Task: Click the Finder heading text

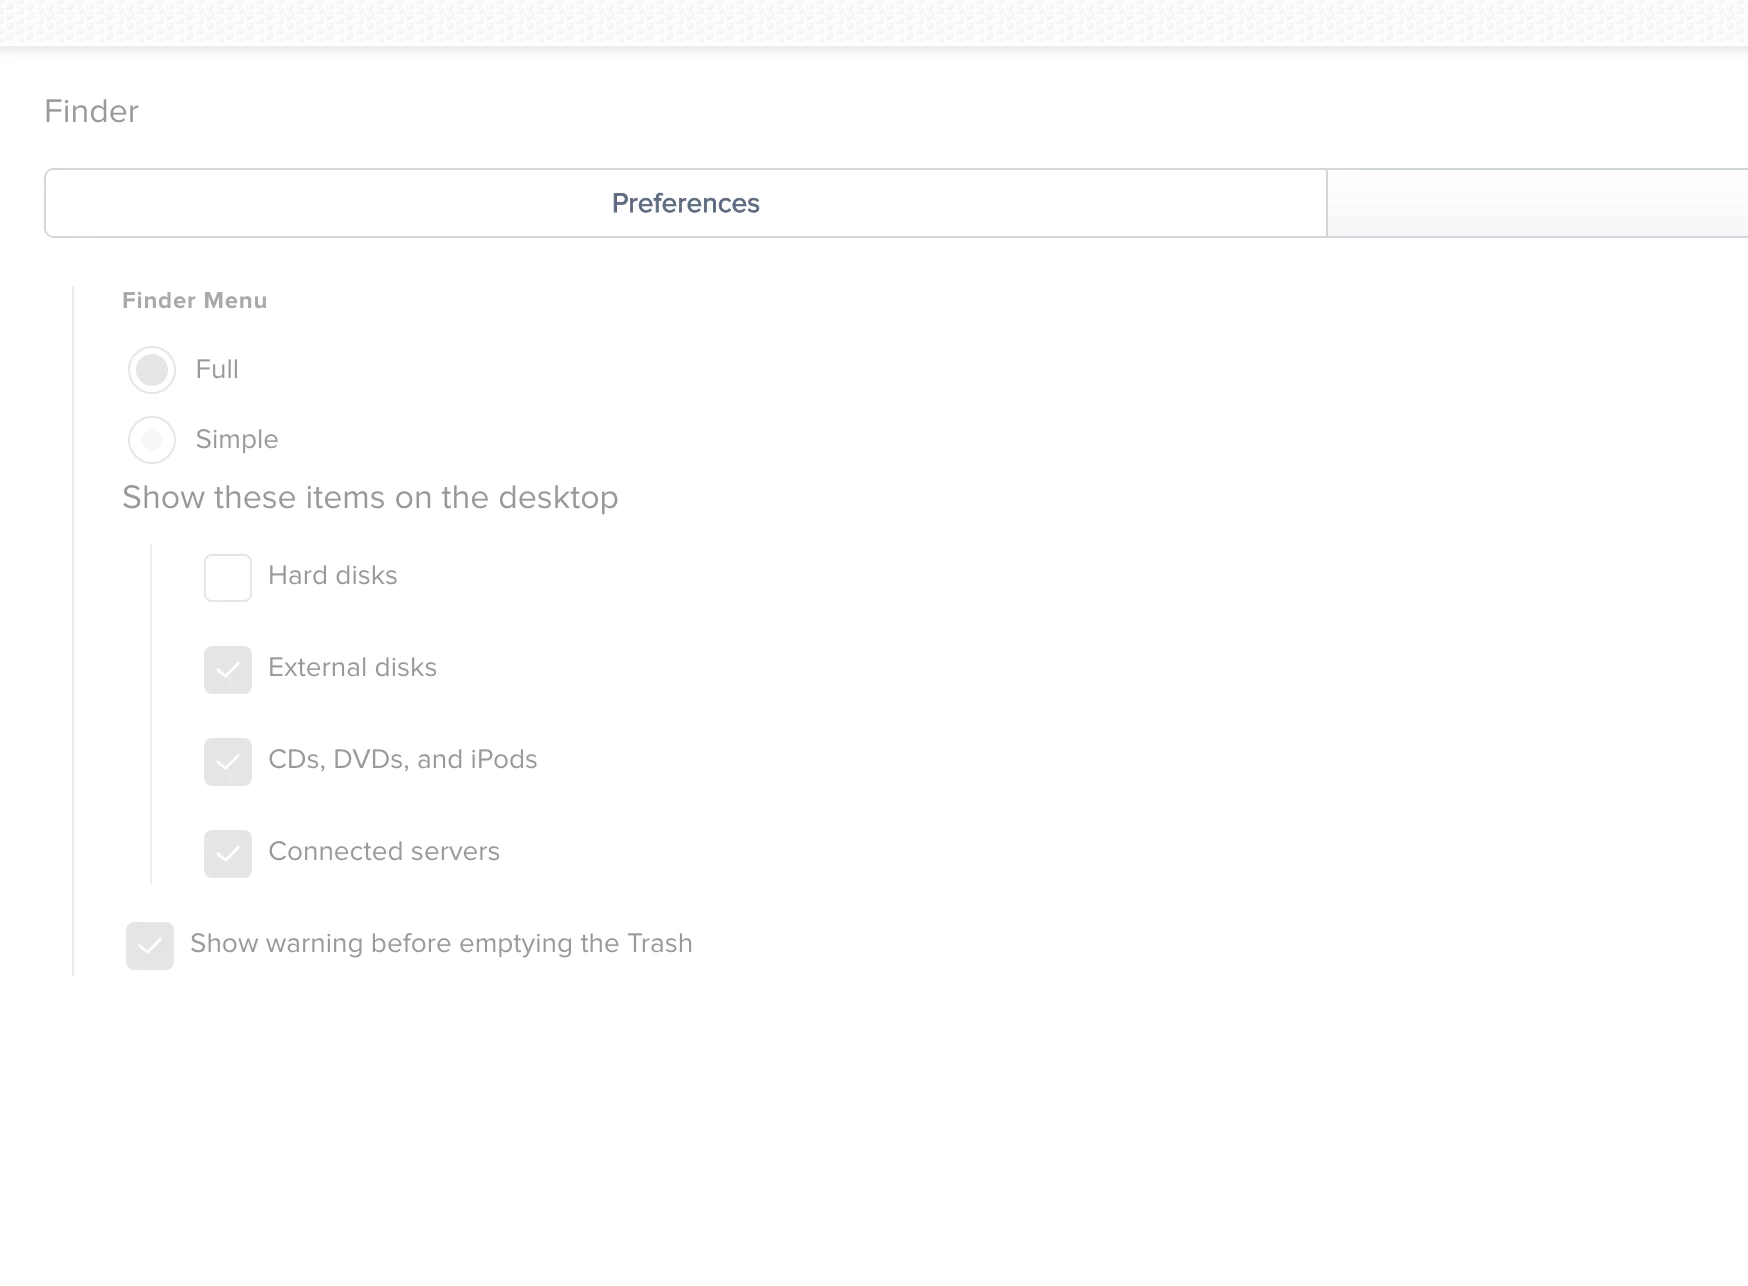Action: 91,111
